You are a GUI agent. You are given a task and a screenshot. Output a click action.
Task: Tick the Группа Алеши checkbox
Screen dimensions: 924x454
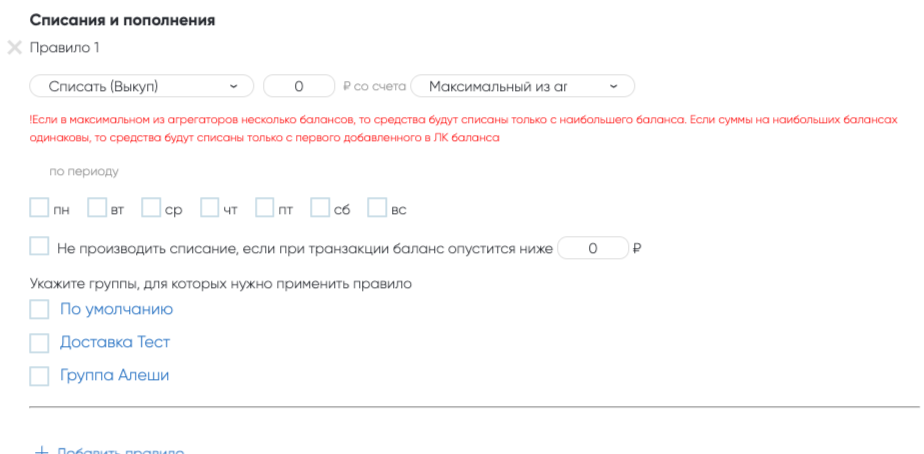[x=39, y=376]
